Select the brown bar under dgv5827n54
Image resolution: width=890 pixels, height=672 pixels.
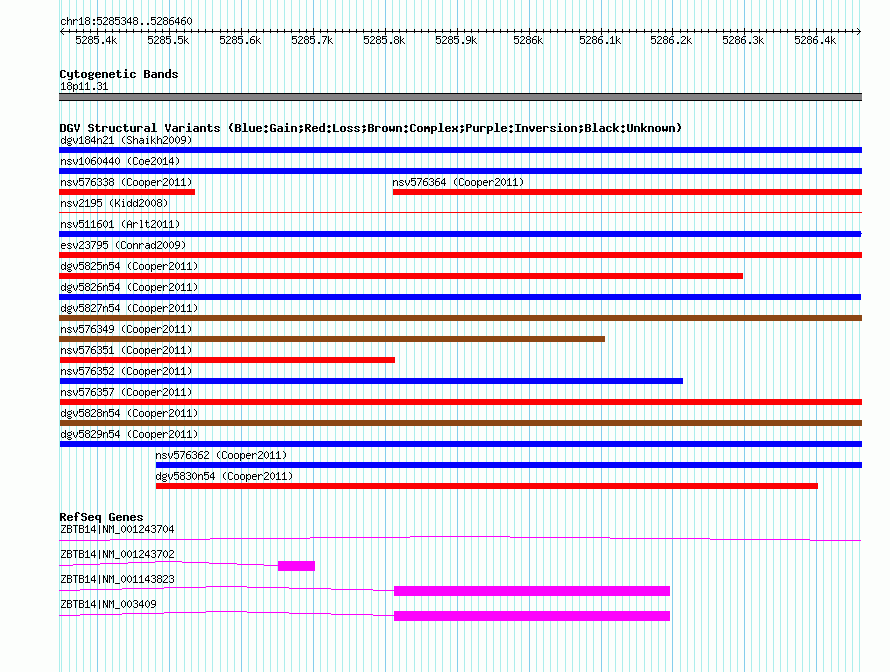(460, 318)
